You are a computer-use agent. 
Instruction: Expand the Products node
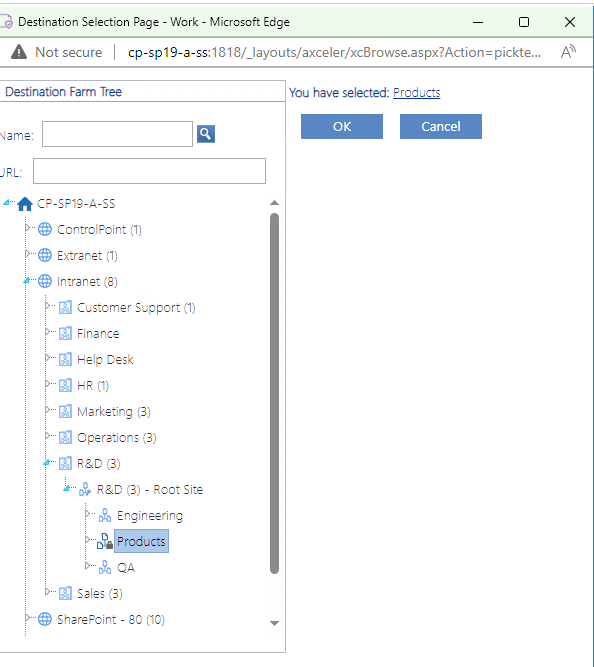point(88,539)
